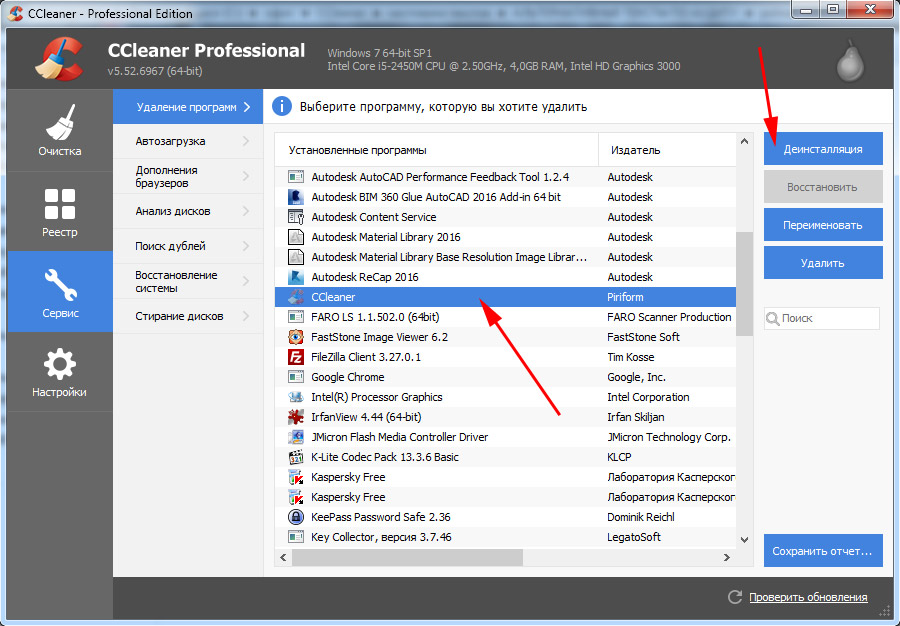The image size is (900, 626).
Task: Click into the Поиск search field
Action: click(828, 318)
